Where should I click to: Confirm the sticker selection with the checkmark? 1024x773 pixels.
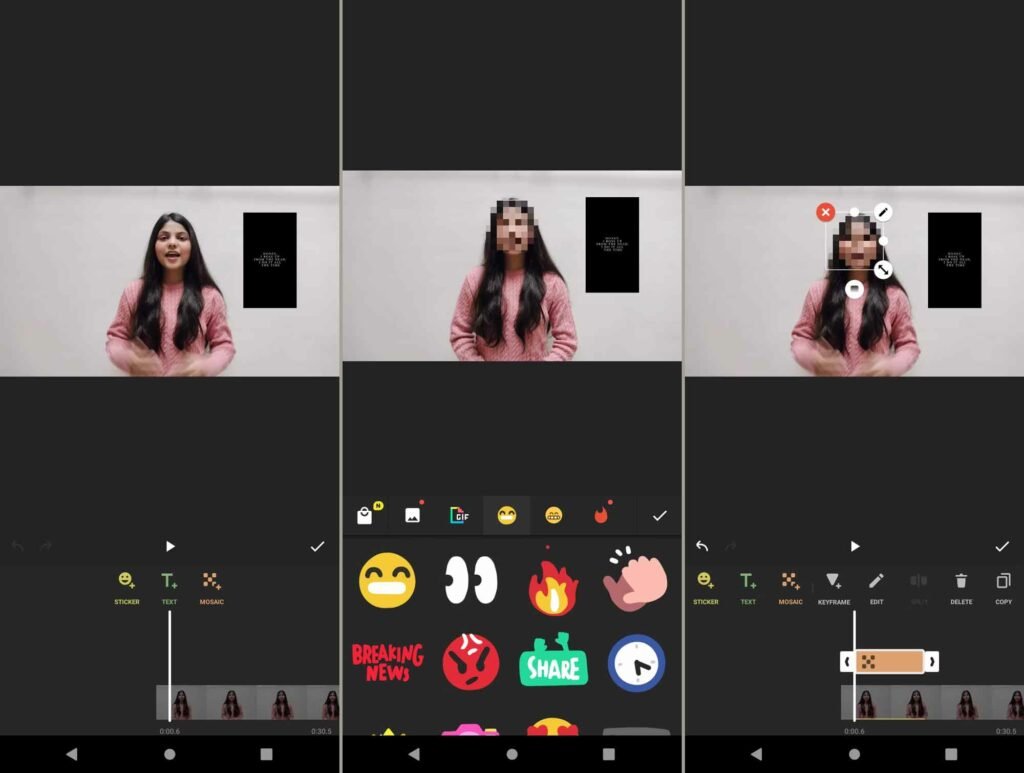tap(660, 516)
